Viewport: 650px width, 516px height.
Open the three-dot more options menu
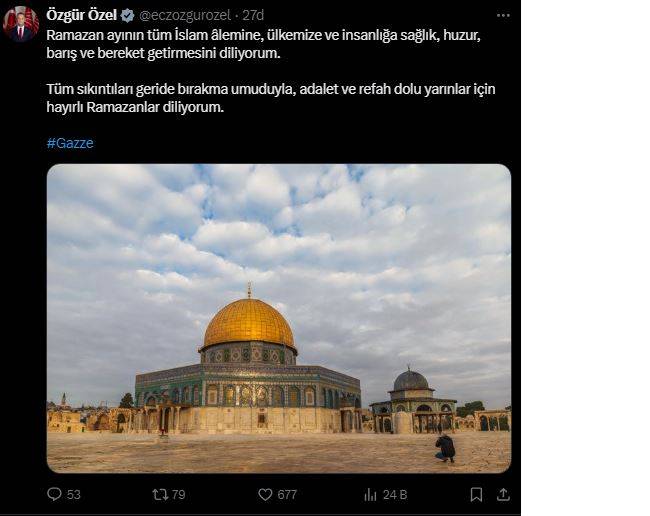[x=503, y=15]
